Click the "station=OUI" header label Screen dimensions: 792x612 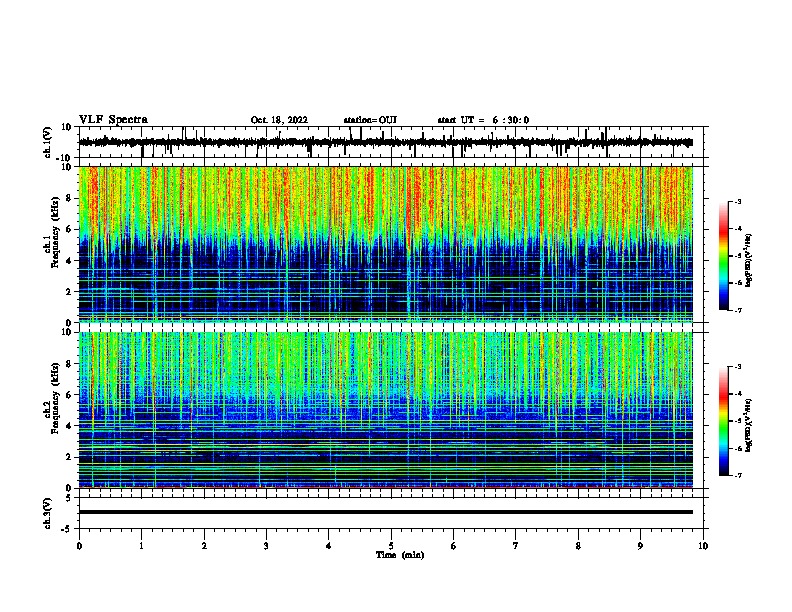pyautogui.click(x=370, y=120)
